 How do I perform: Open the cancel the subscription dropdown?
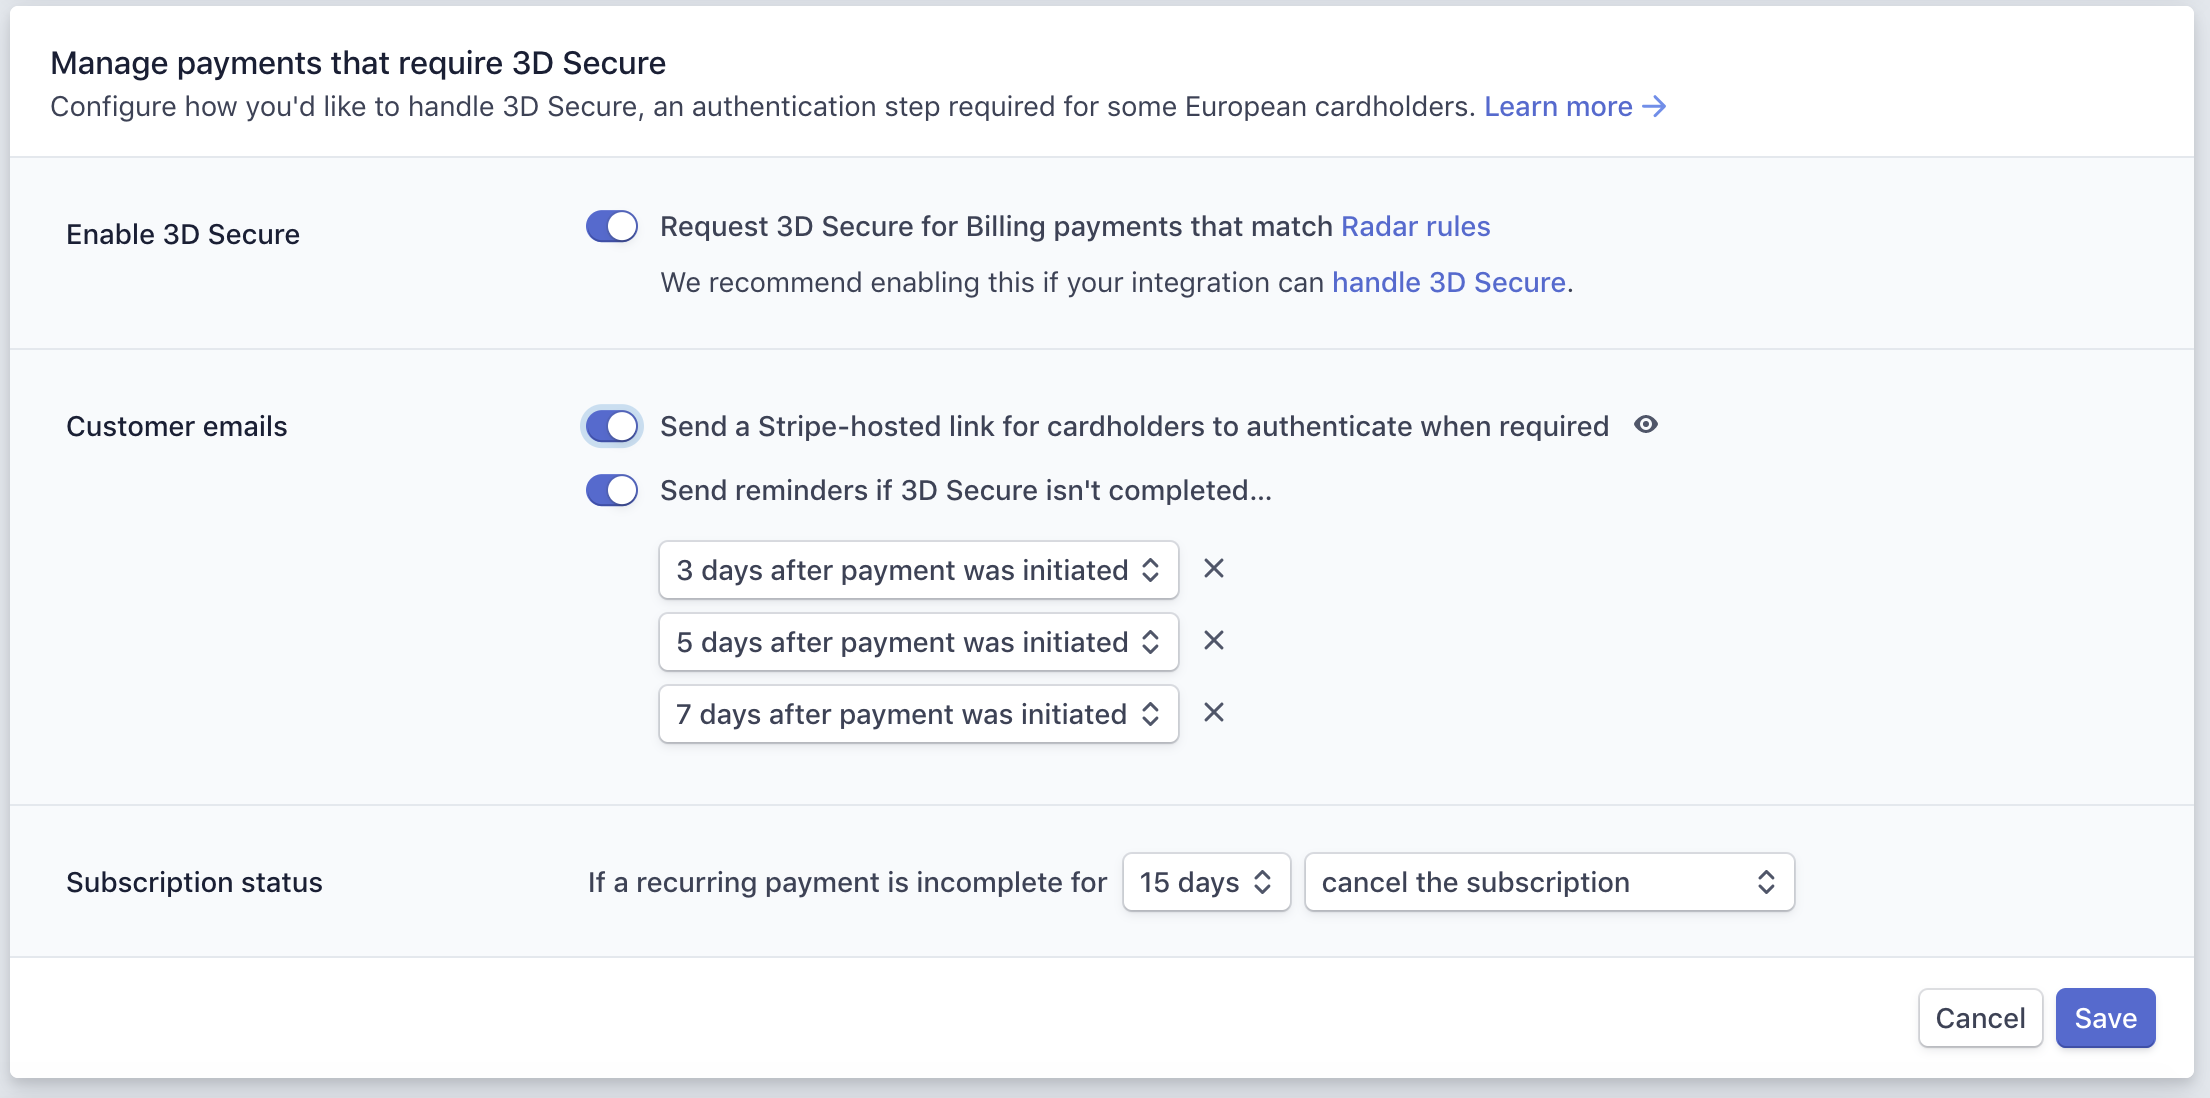[1549, 882]
